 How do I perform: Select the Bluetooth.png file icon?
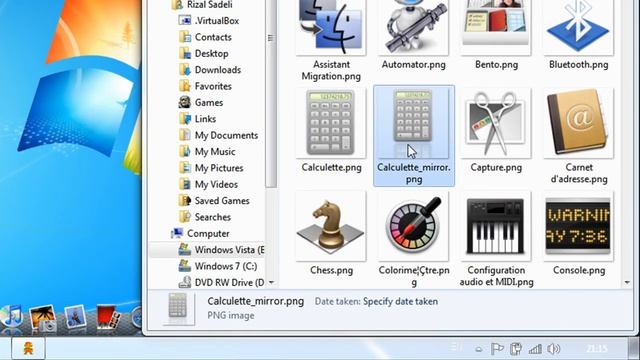point(578,27)
